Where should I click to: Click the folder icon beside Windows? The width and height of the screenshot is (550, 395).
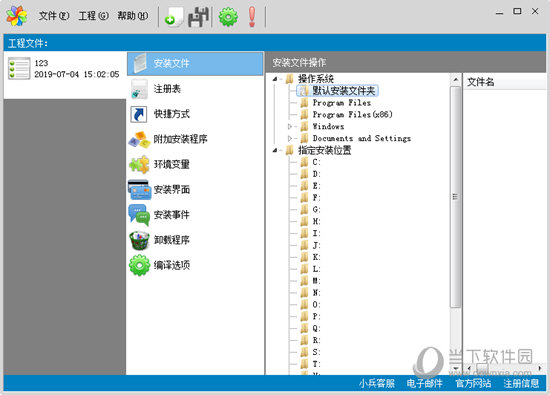[304, 126]
